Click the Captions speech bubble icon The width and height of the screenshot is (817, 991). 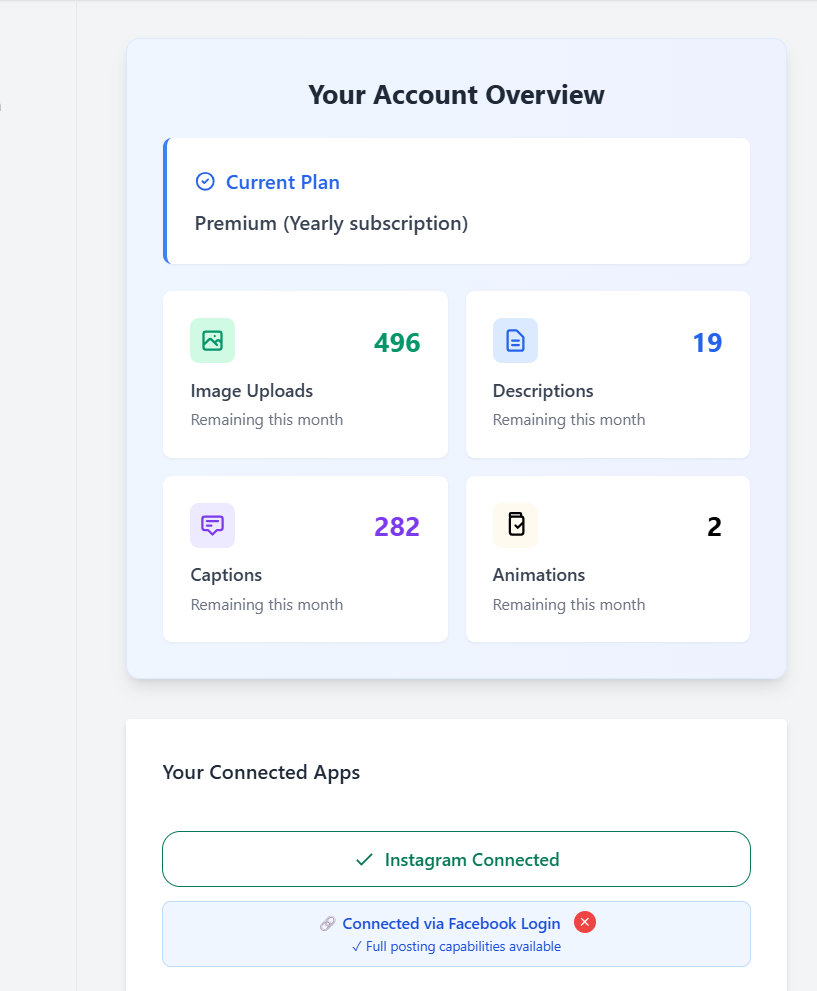coord(212,525)
